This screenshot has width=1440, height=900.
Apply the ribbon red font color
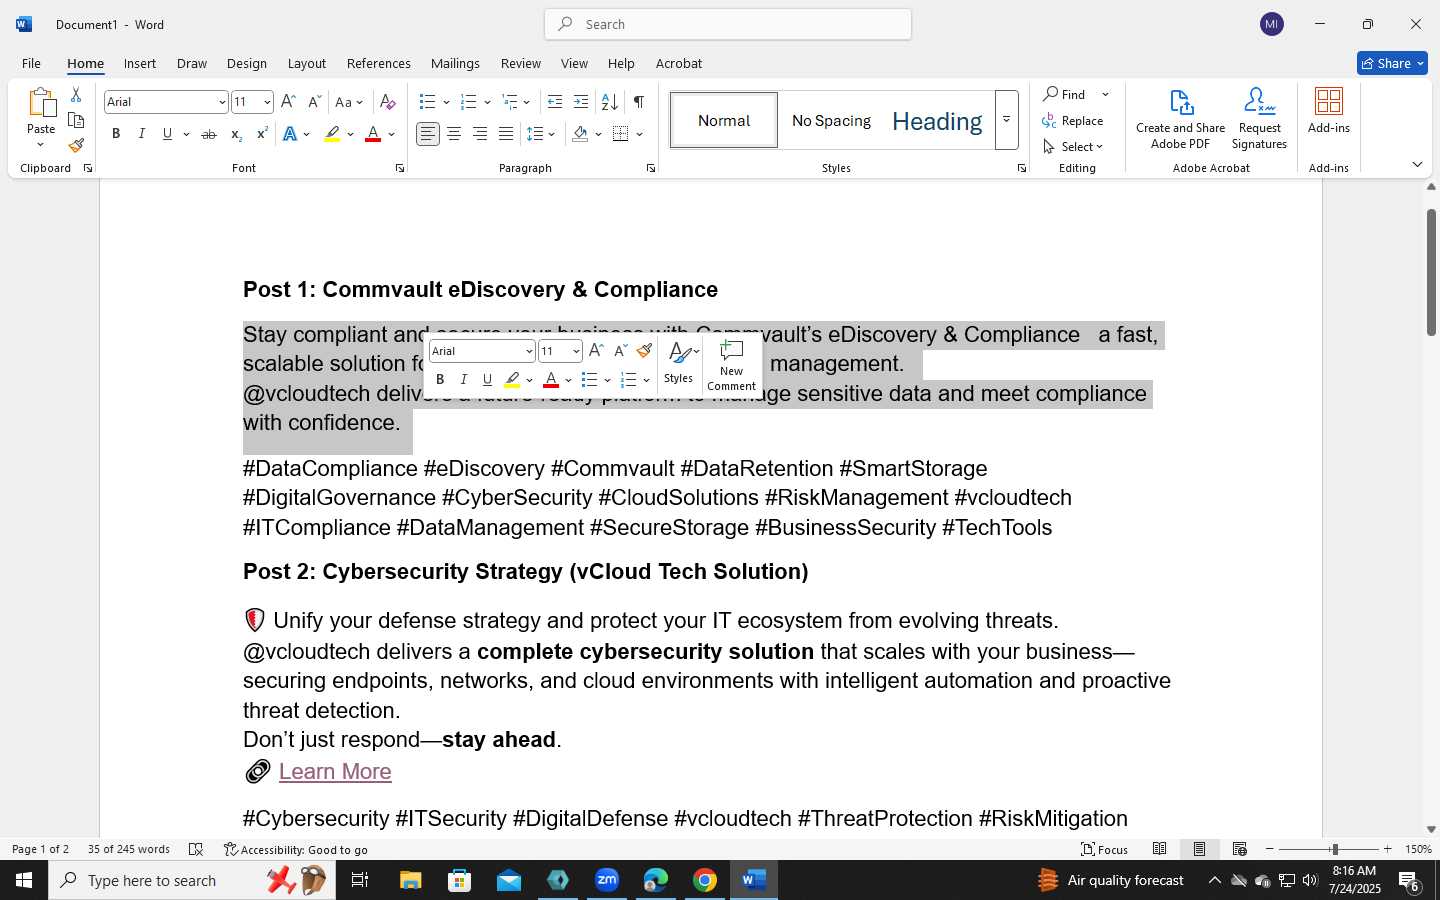point(373,134)
